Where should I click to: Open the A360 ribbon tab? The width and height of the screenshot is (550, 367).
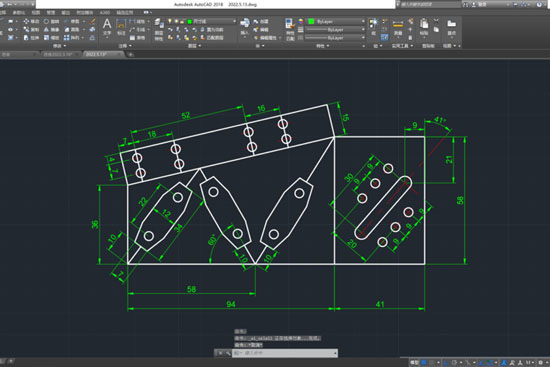click(105, 13)
